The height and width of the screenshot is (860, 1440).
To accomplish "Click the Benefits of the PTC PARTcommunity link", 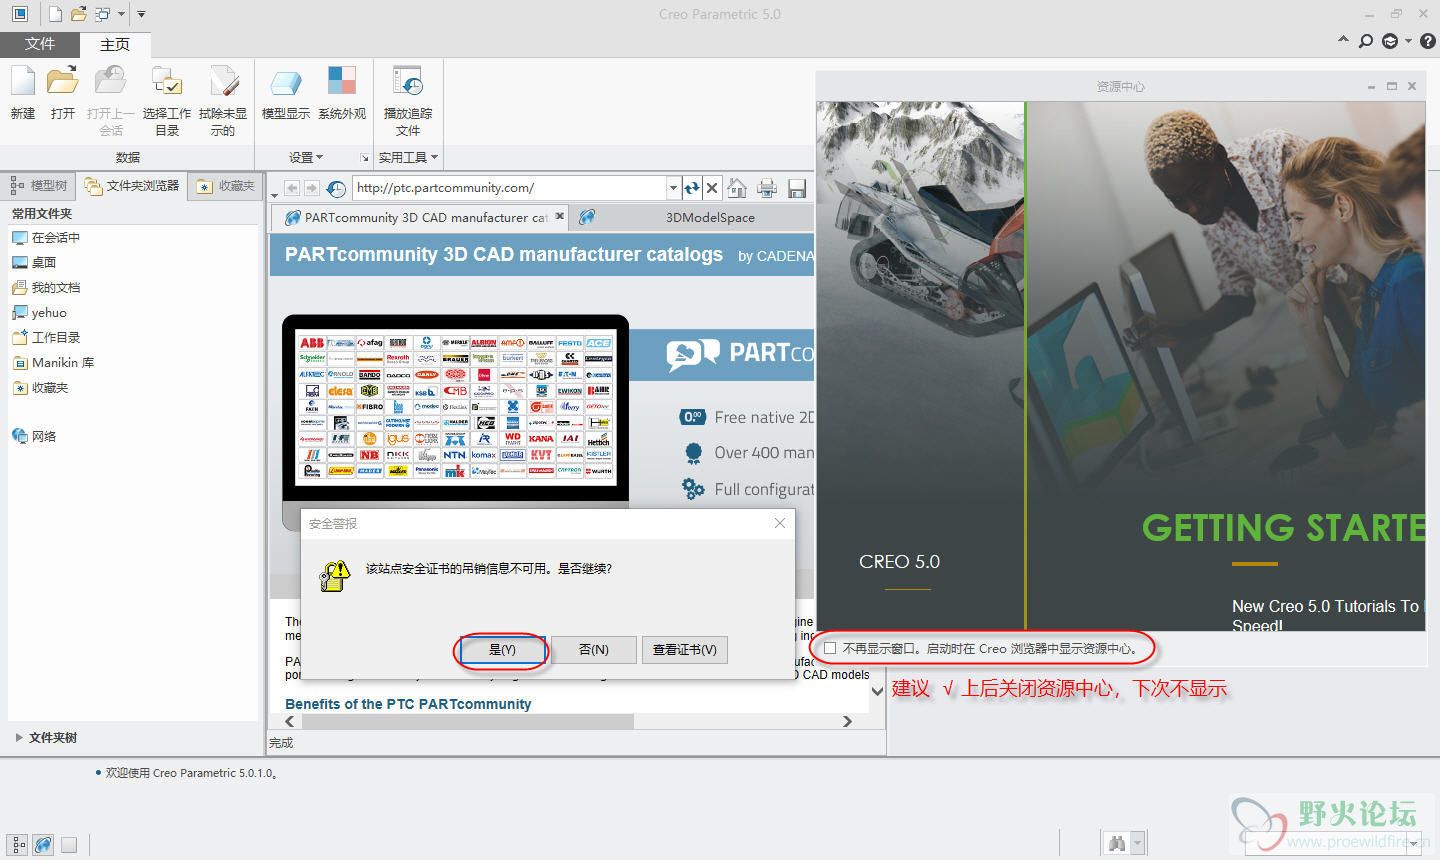I will tap(408, 704).
